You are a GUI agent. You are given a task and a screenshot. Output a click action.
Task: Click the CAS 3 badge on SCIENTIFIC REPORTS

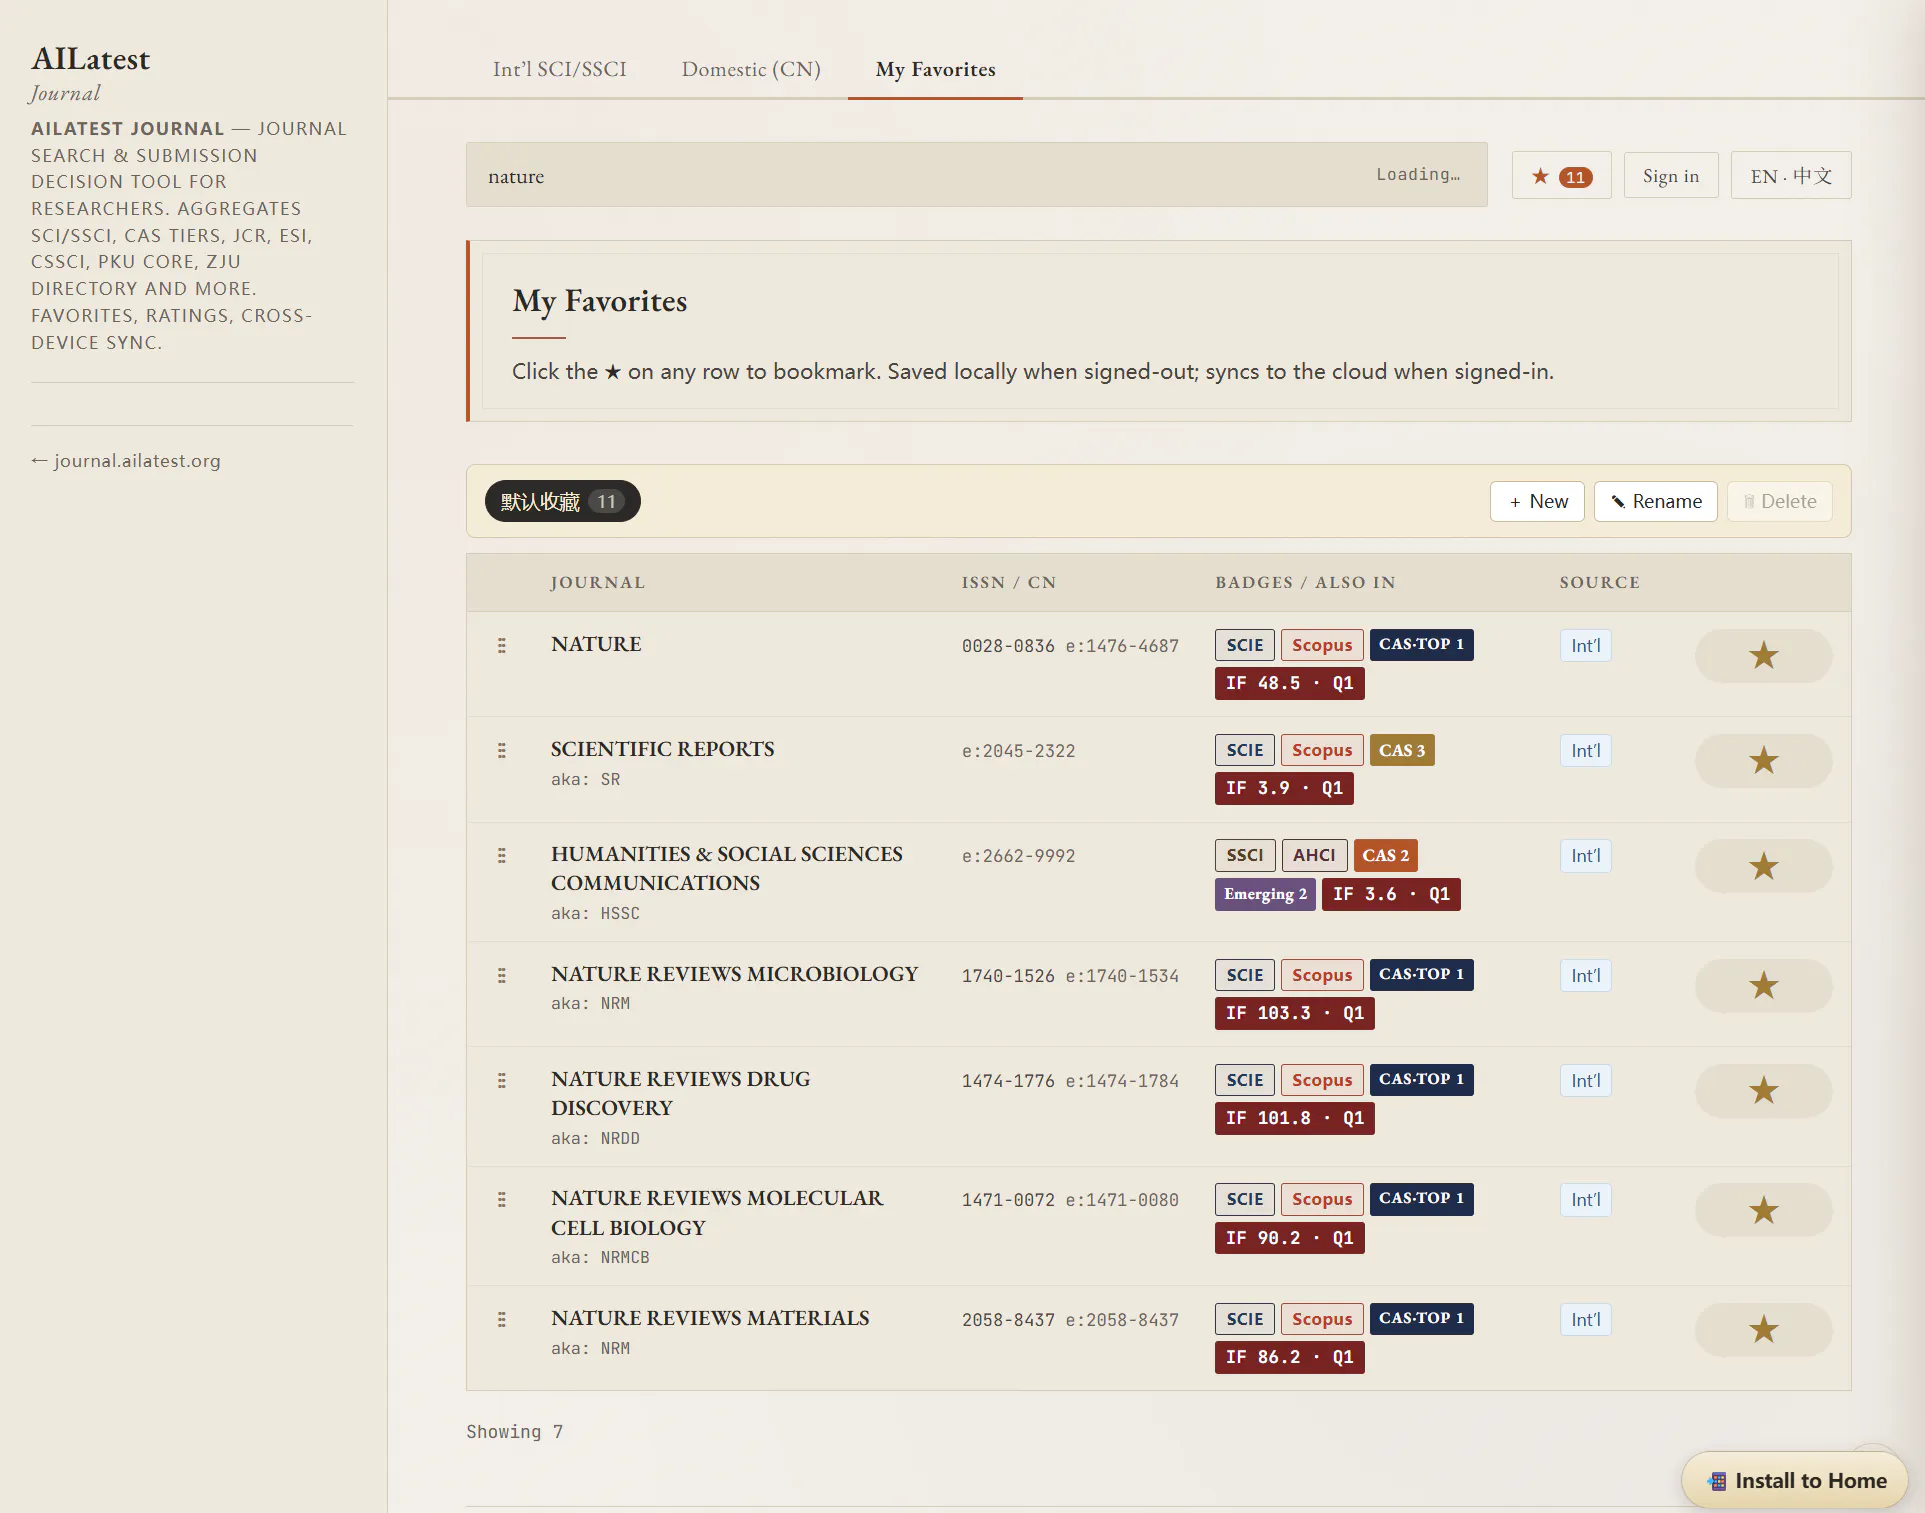click(x=1402, y=750)
